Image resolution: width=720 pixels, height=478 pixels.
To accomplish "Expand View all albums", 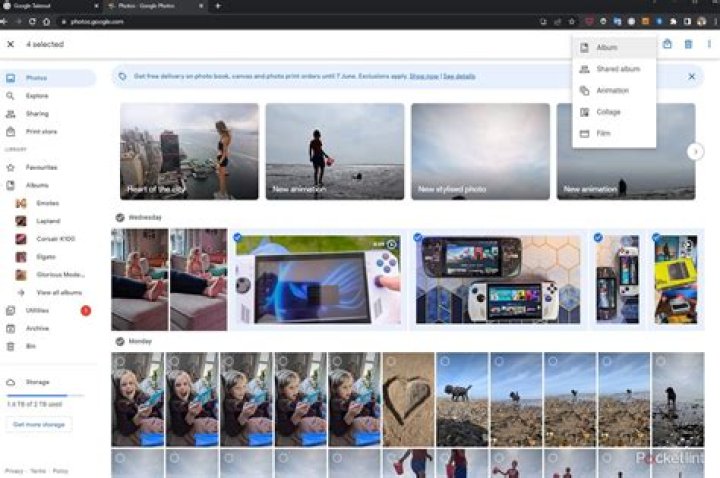I will point(59,292).
